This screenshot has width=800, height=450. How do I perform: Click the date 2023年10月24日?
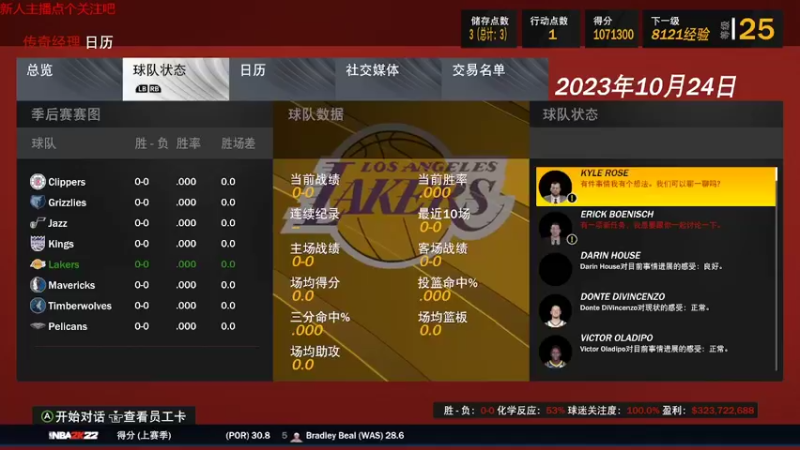click(645, 86)
